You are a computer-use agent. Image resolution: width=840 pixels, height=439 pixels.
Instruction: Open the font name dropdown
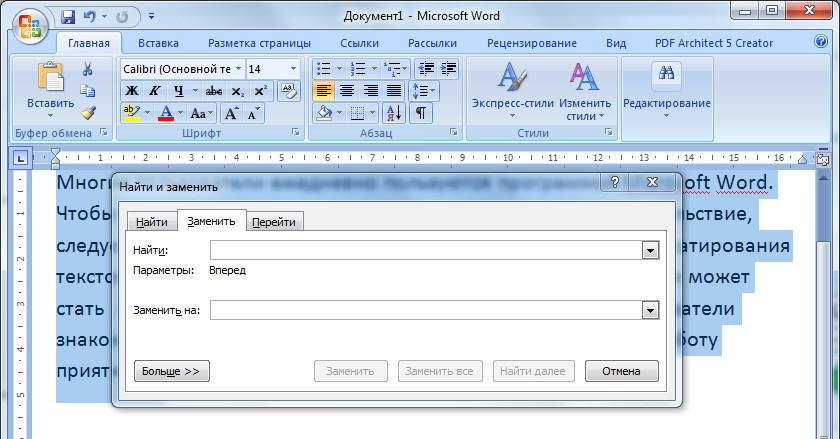tap(238, 69)
